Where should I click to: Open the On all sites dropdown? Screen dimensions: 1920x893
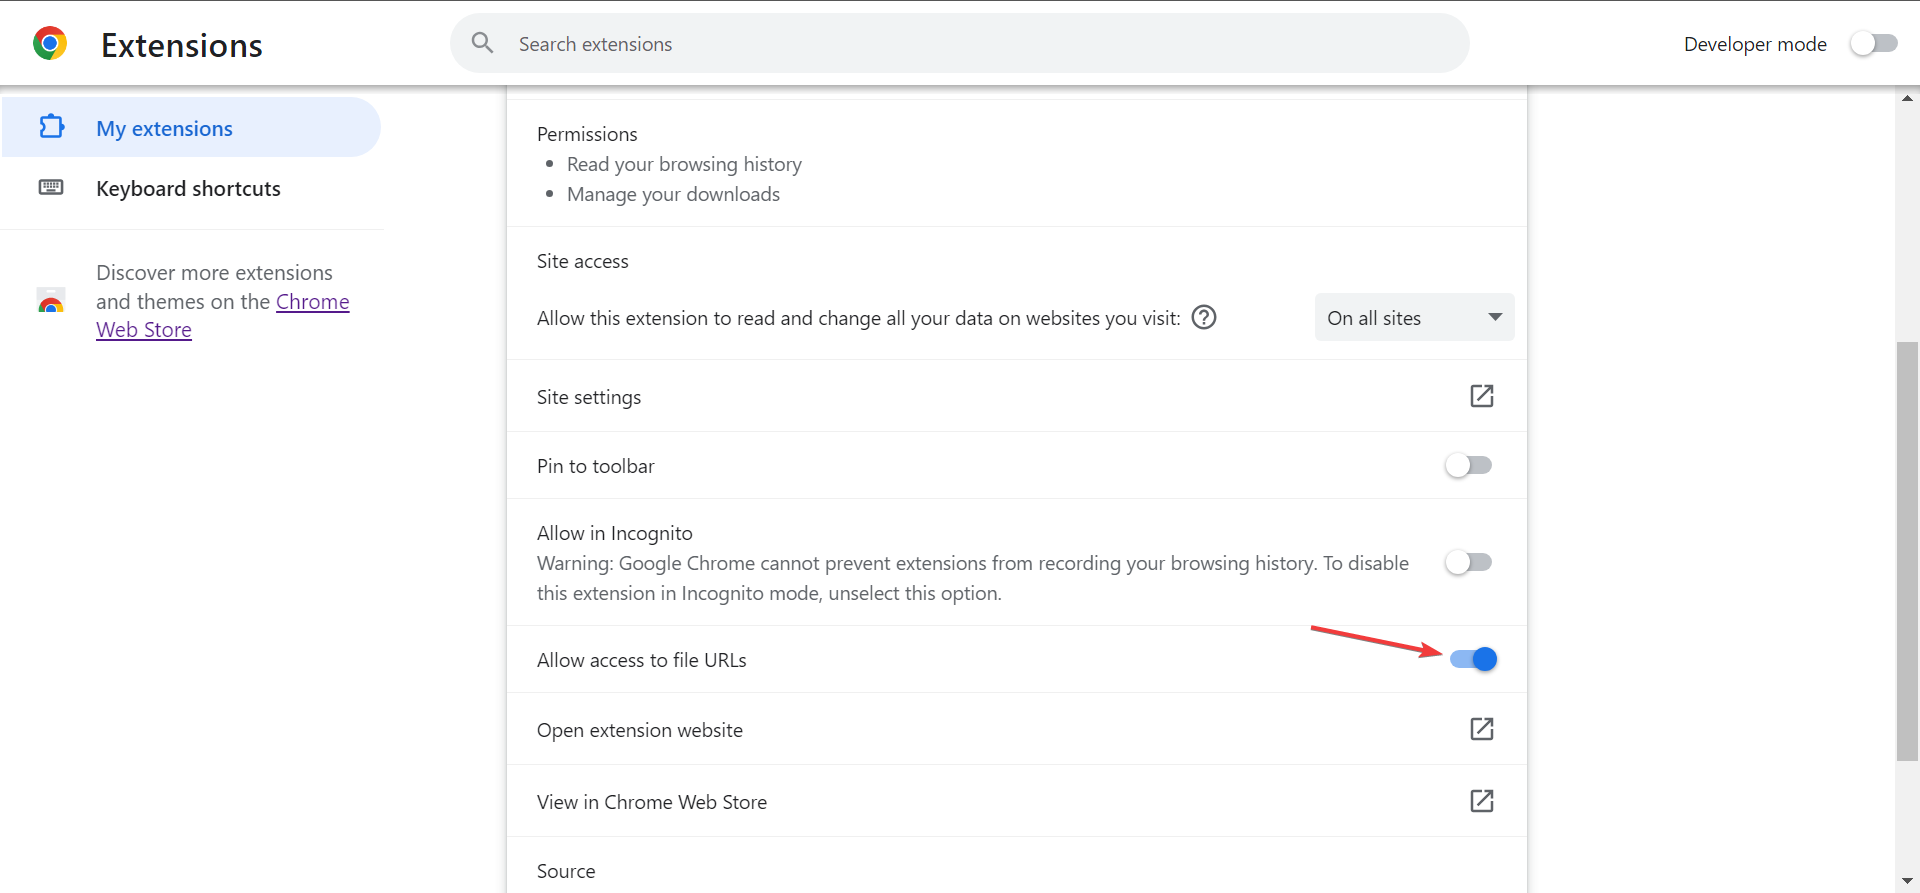1413,317
